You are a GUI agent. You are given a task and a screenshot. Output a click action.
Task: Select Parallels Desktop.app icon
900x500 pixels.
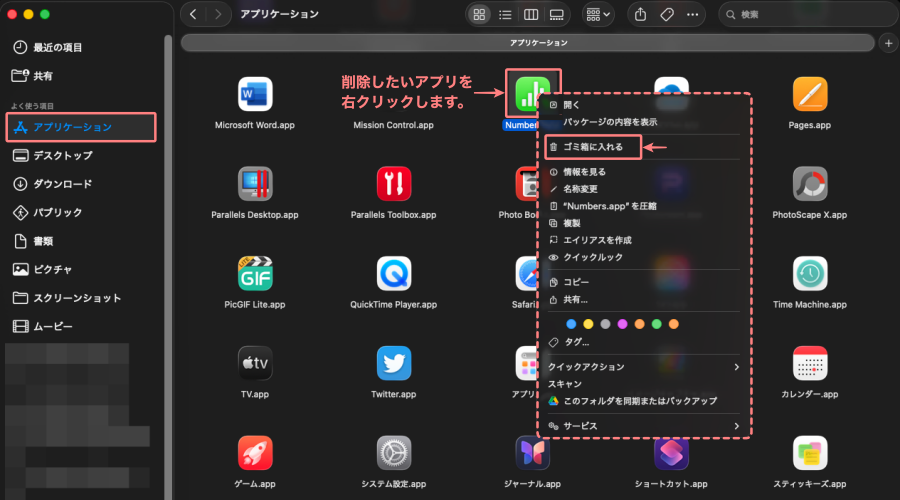point(255,184)
